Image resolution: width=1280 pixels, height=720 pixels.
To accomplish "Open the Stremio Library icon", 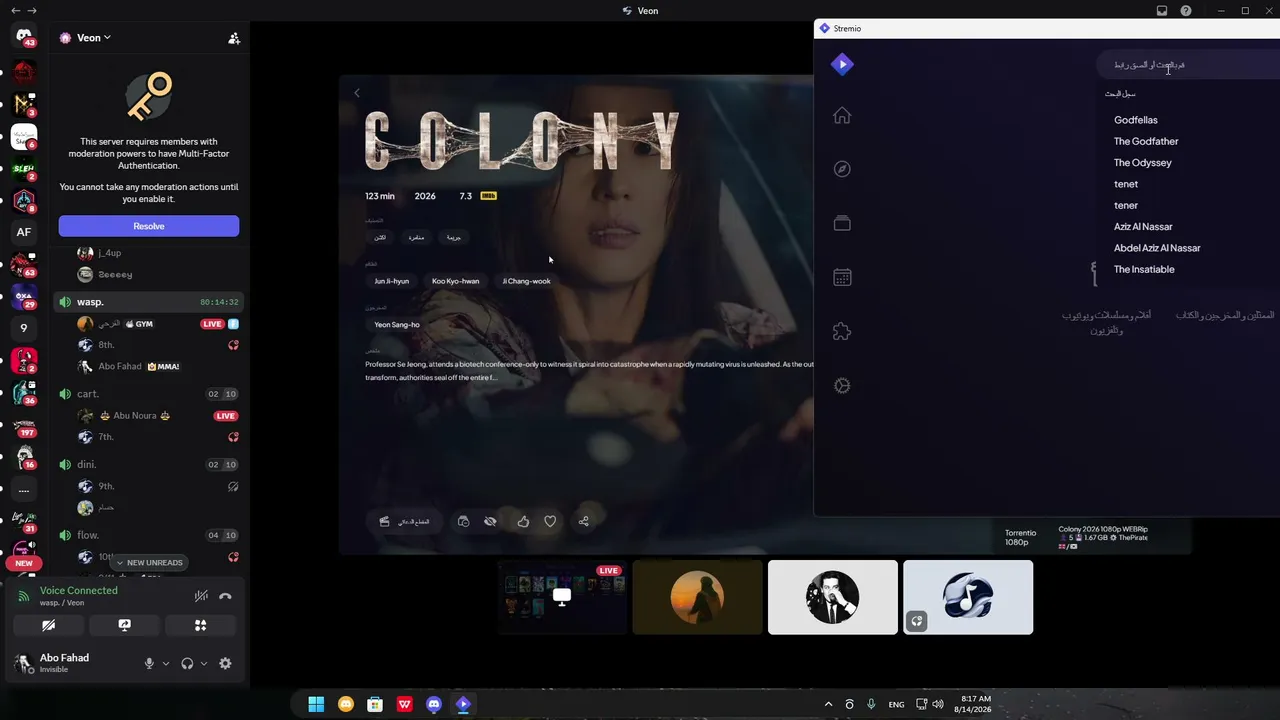I will pos(842,223).
